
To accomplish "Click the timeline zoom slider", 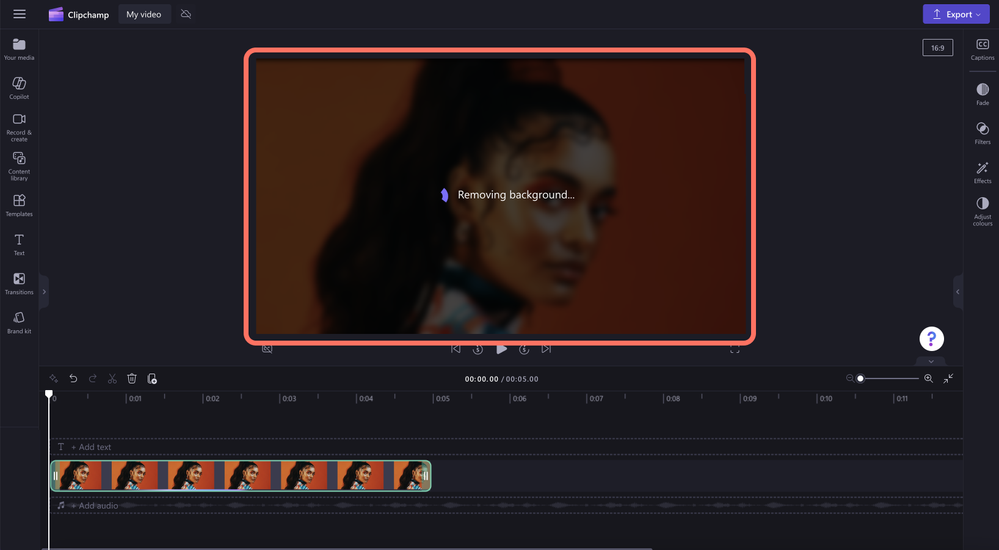I will (889, 379).
